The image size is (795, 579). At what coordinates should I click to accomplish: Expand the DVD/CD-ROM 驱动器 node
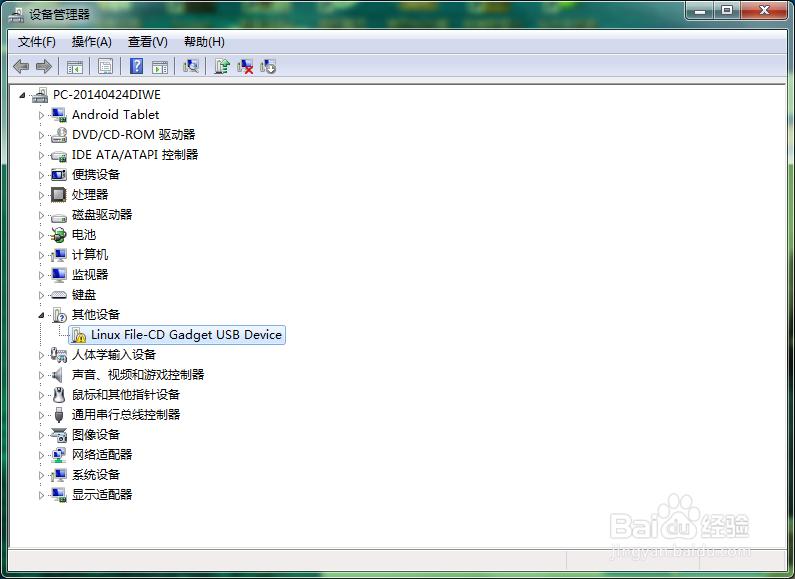point(42,135)
